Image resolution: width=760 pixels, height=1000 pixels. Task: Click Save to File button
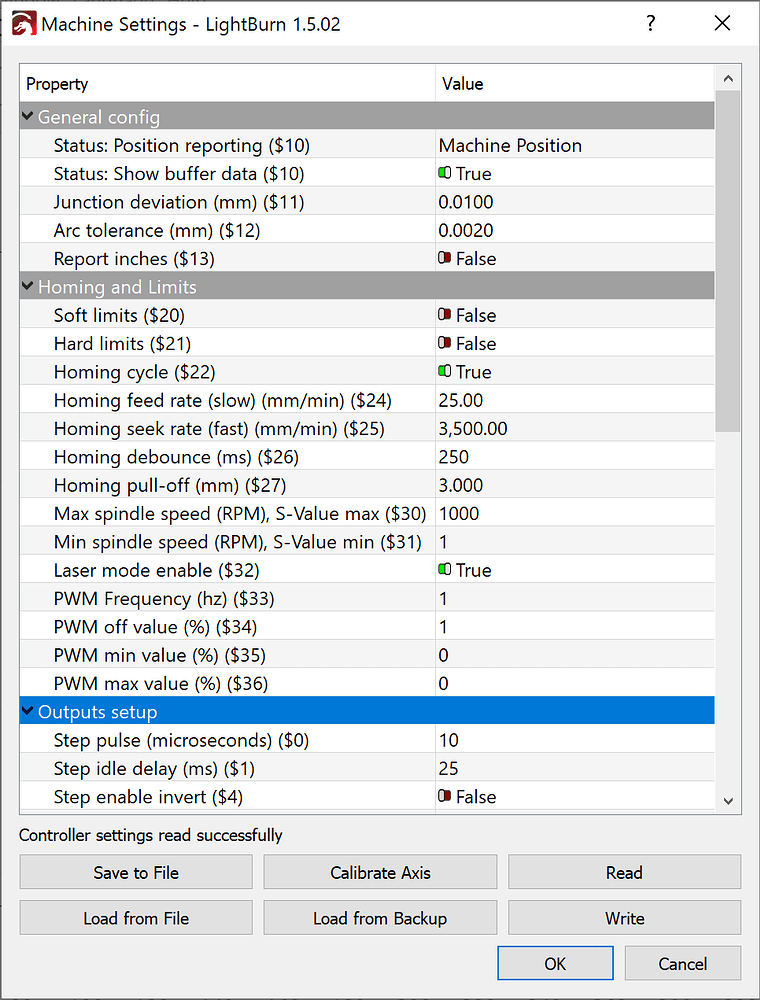[x=136, y=872]
